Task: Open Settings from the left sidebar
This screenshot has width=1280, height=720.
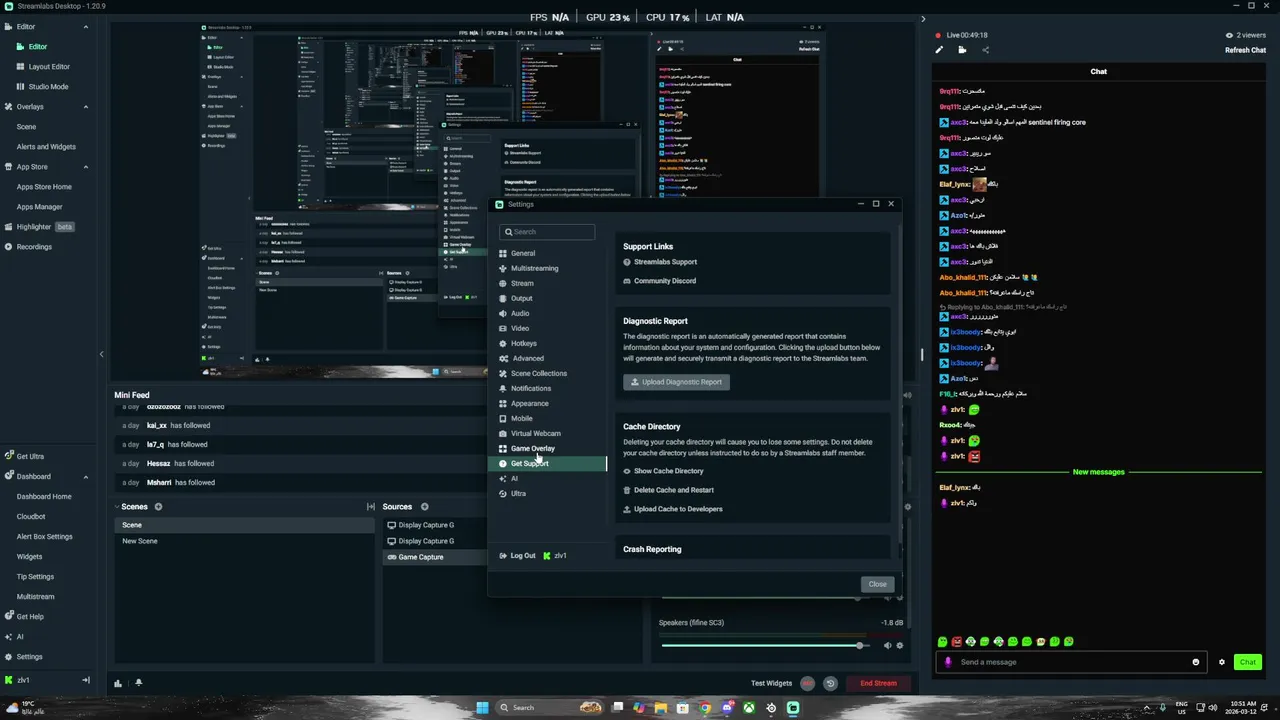Action: 30,657
